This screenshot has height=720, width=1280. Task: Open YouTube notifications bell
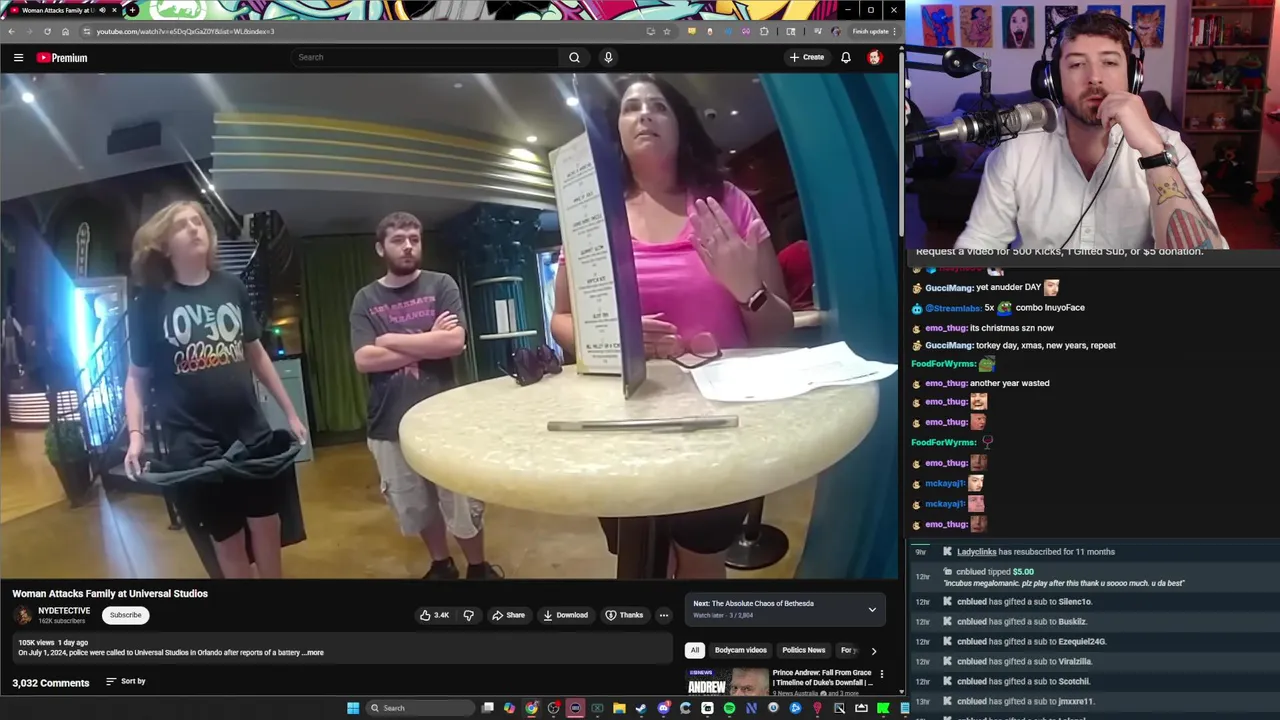846,57
